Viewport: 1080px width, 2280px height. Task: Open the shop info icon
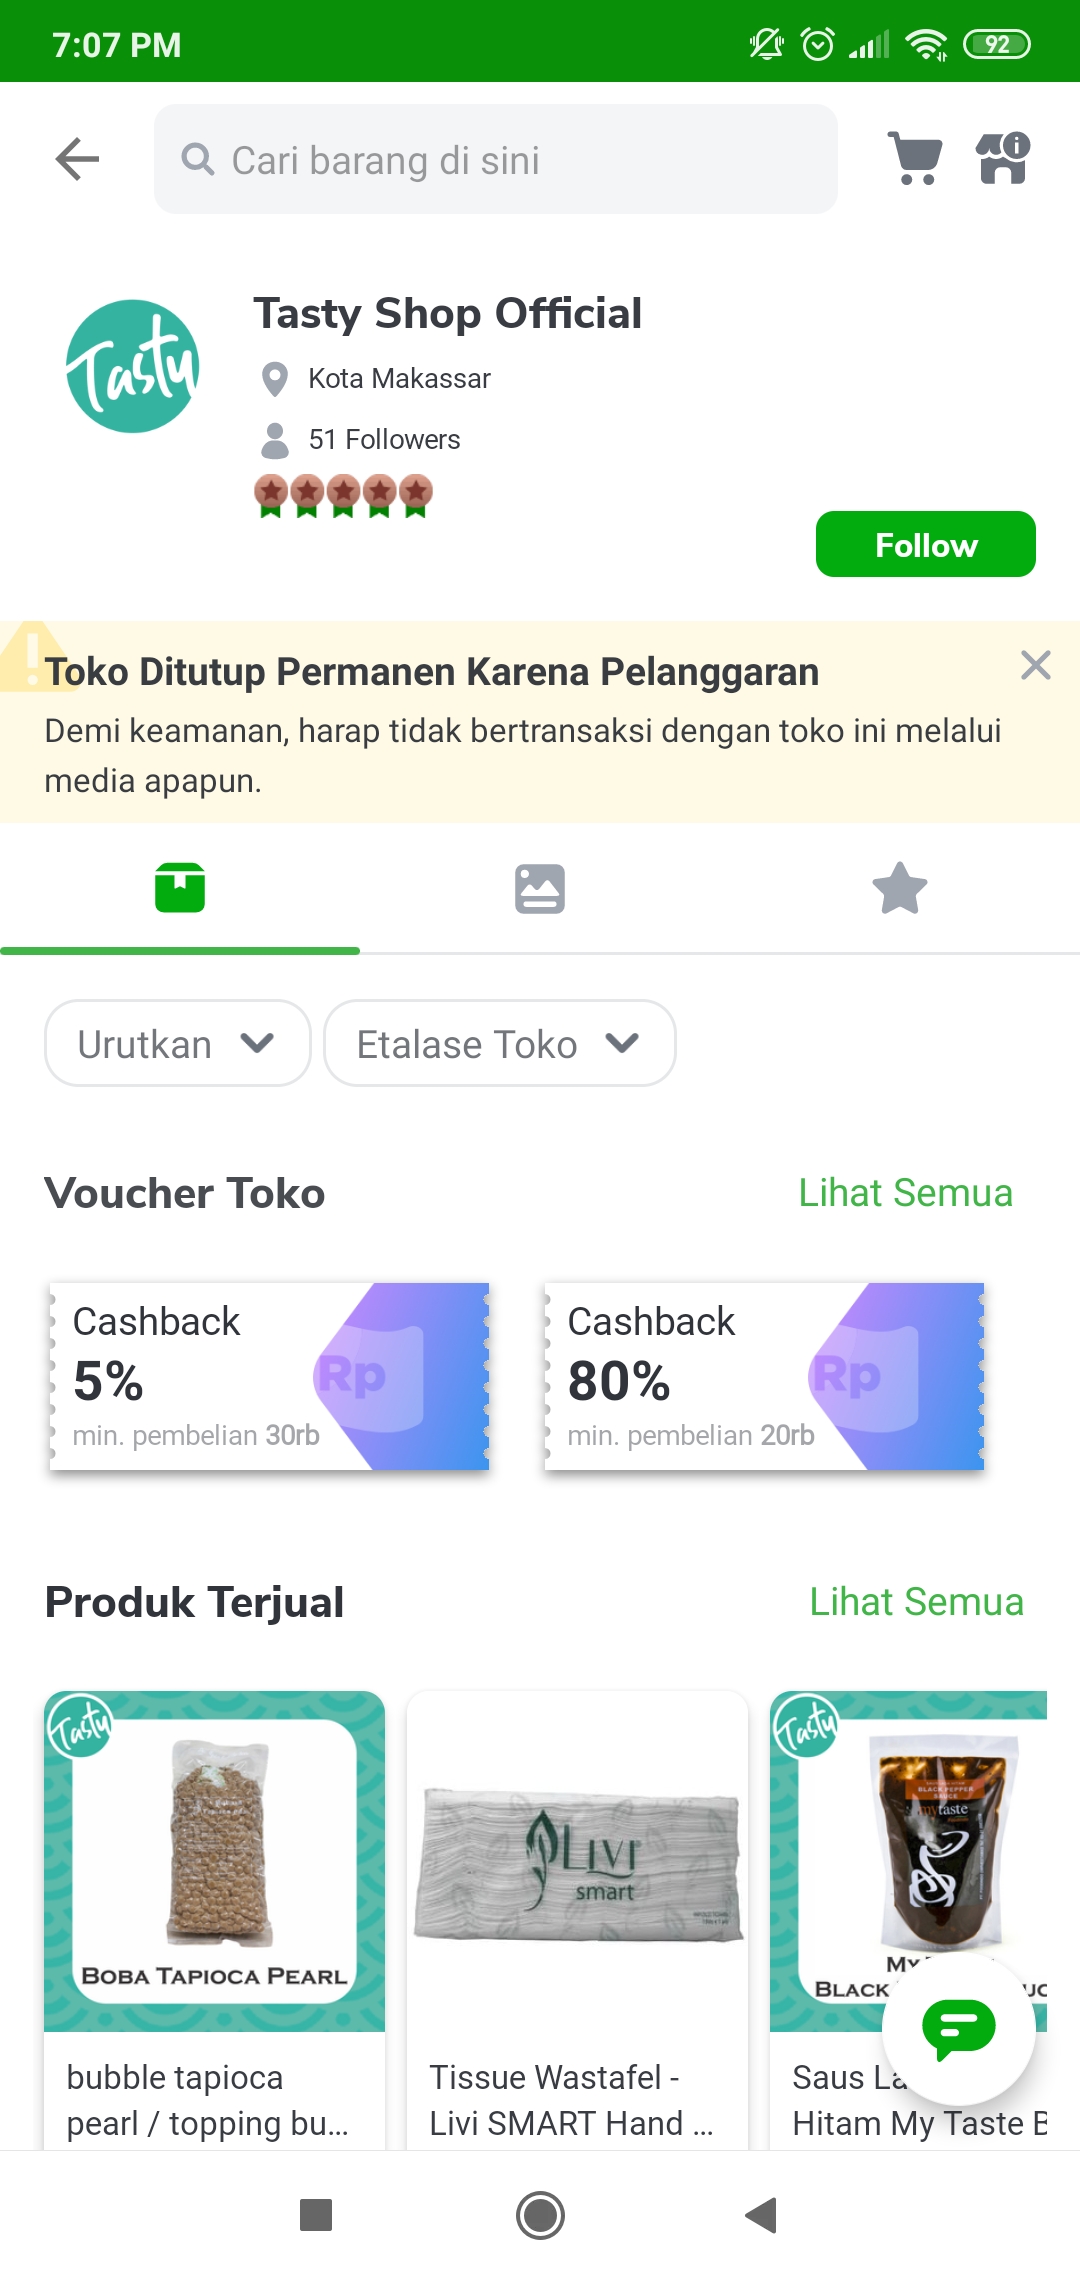(1003, 159)
